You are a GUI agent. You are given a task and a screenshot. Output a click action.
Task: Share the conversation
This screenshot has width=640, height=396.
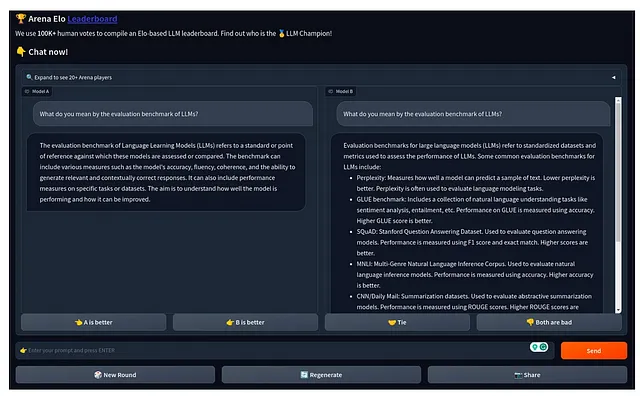527,375
